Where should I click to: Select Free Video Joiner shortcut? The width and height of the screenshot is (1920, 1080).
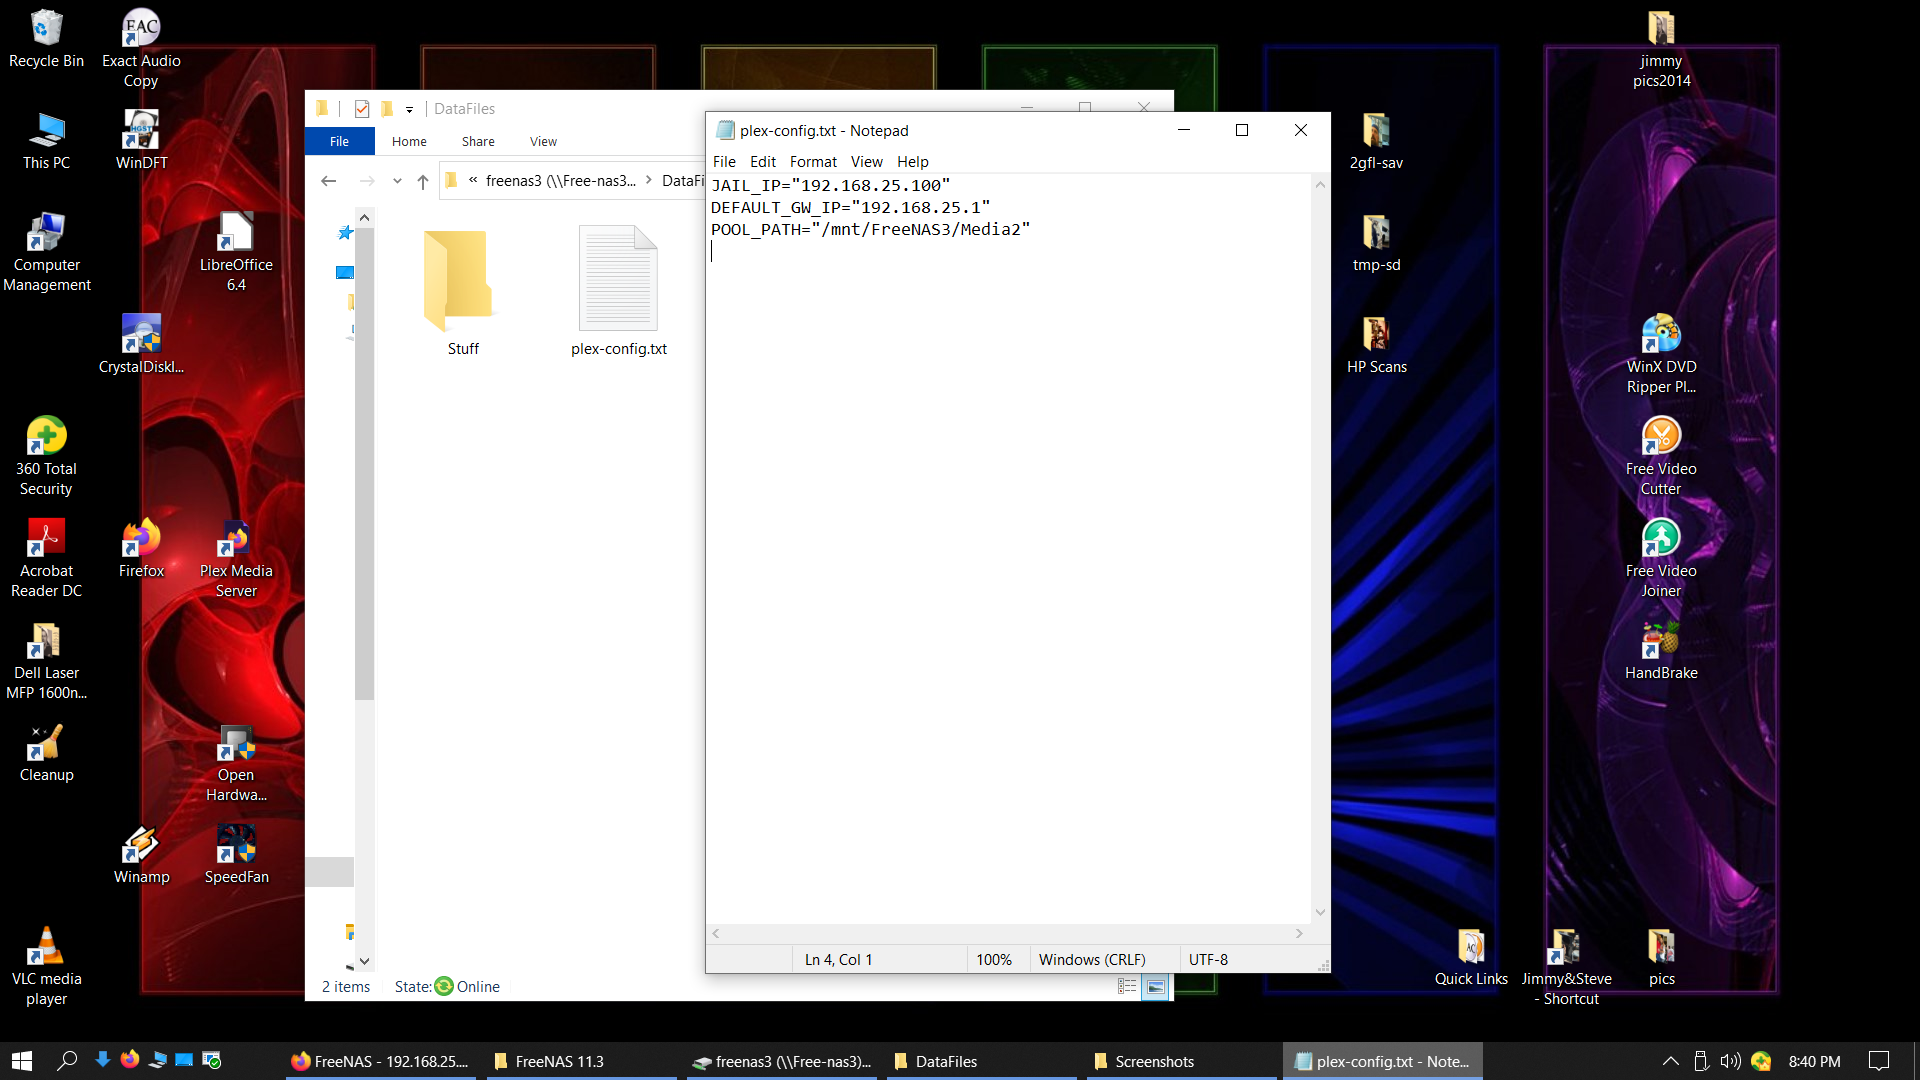click(x=1661, y=559)
